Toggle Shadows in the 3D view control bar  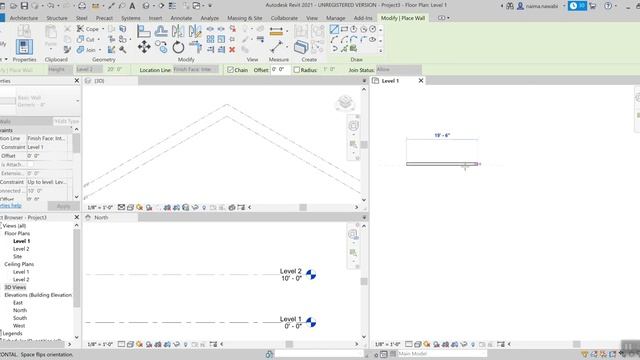pyautogui.click(x=149, y=207)
